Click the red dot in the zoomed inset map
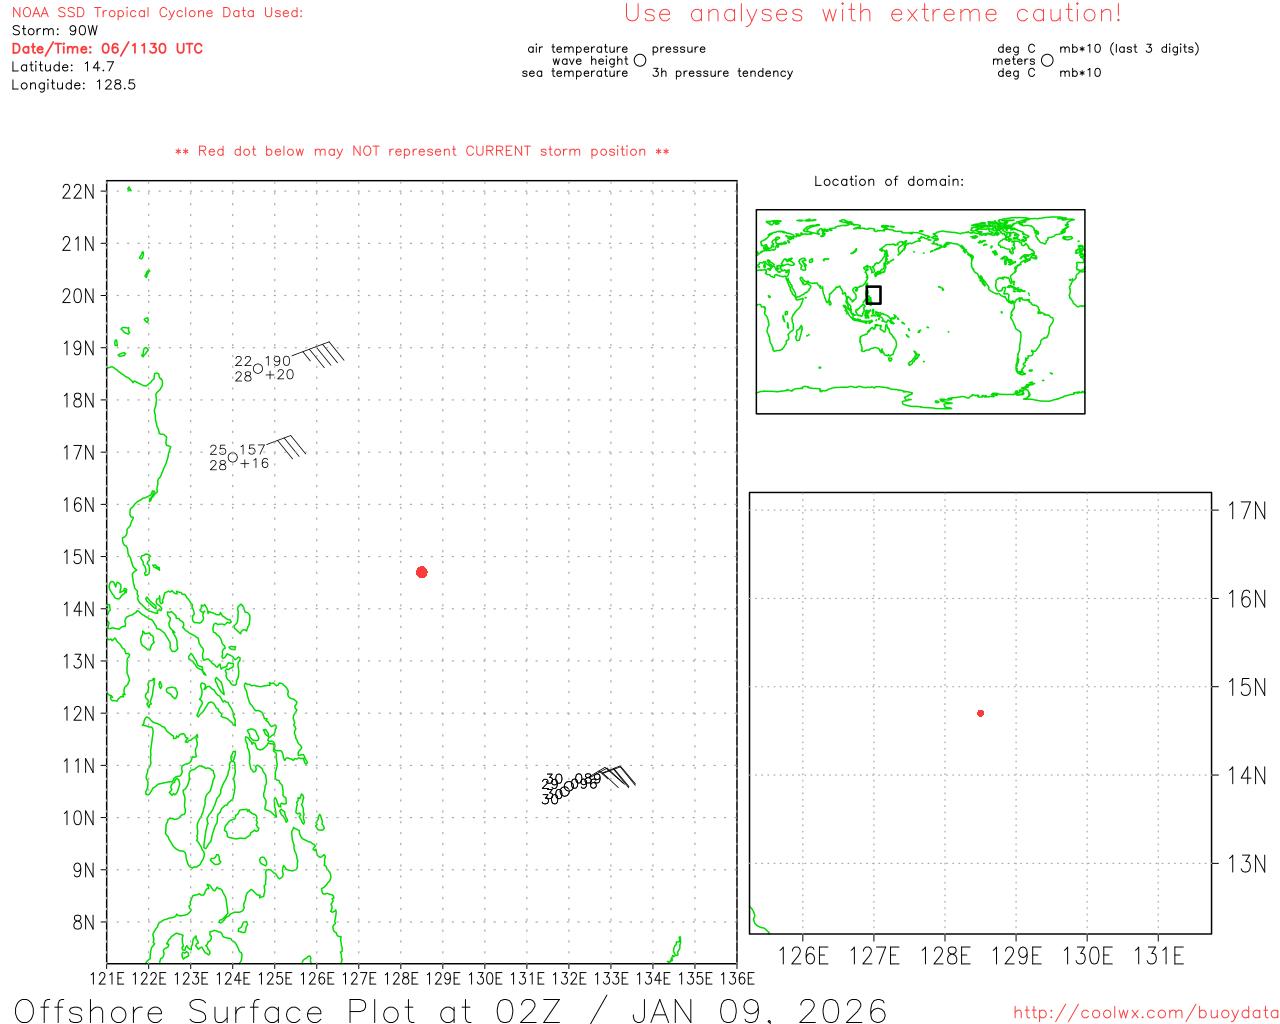1280x1024 pixels. pyautogui.click(x=980, y=713)
